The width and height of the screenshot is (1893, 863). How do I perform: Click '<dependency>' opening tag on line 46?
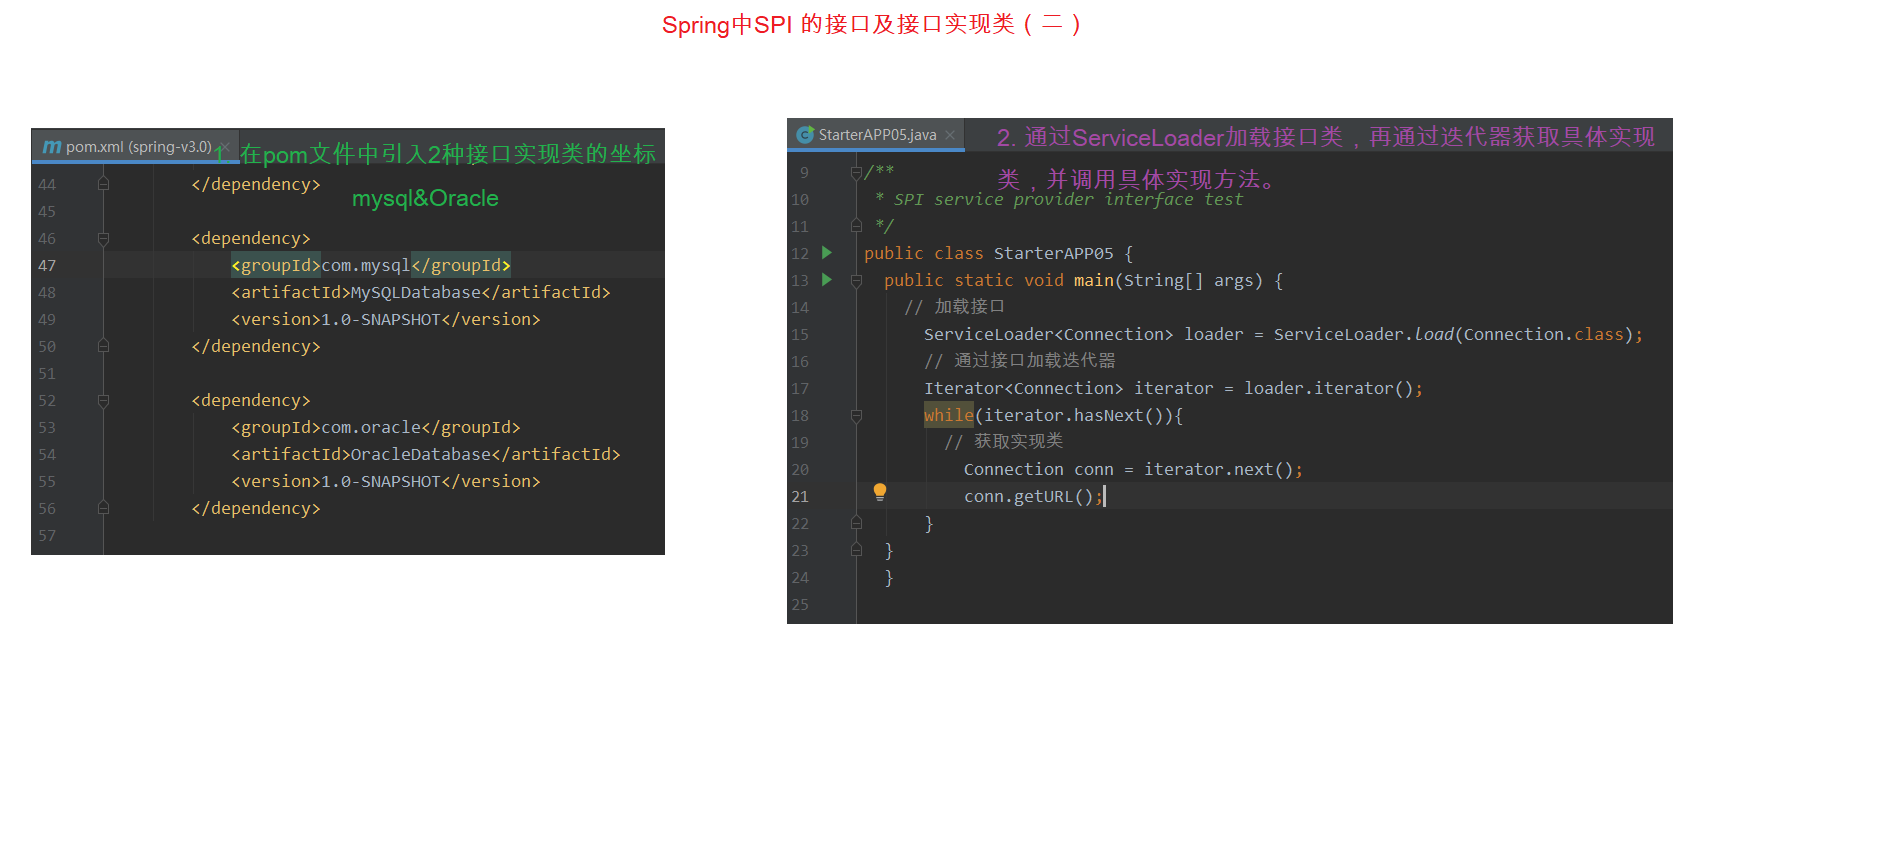point(251,238)
